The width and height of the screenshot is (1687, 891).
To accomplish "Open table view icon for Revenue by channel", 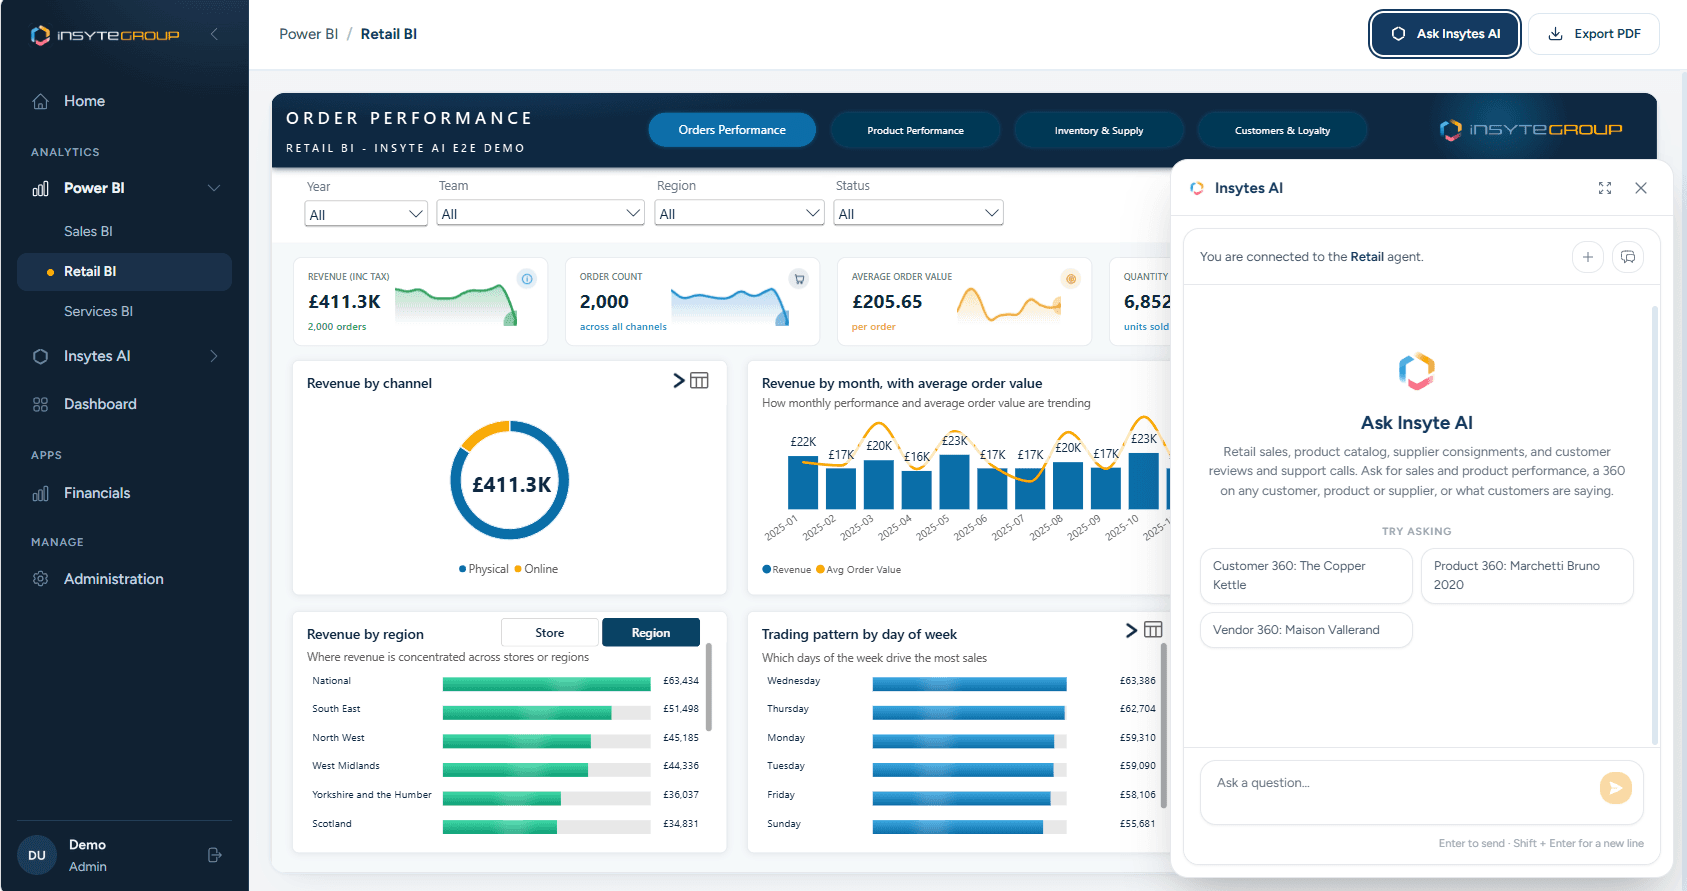I will tap(699, 380).
